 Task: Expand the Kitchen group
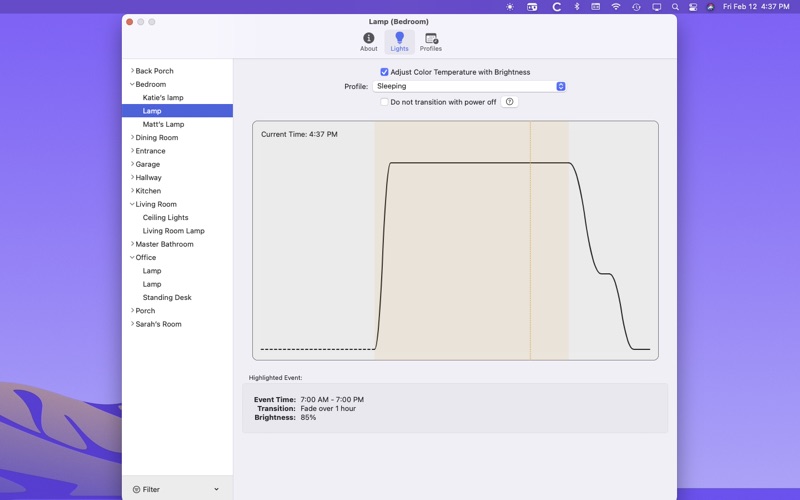click(132, 191)
